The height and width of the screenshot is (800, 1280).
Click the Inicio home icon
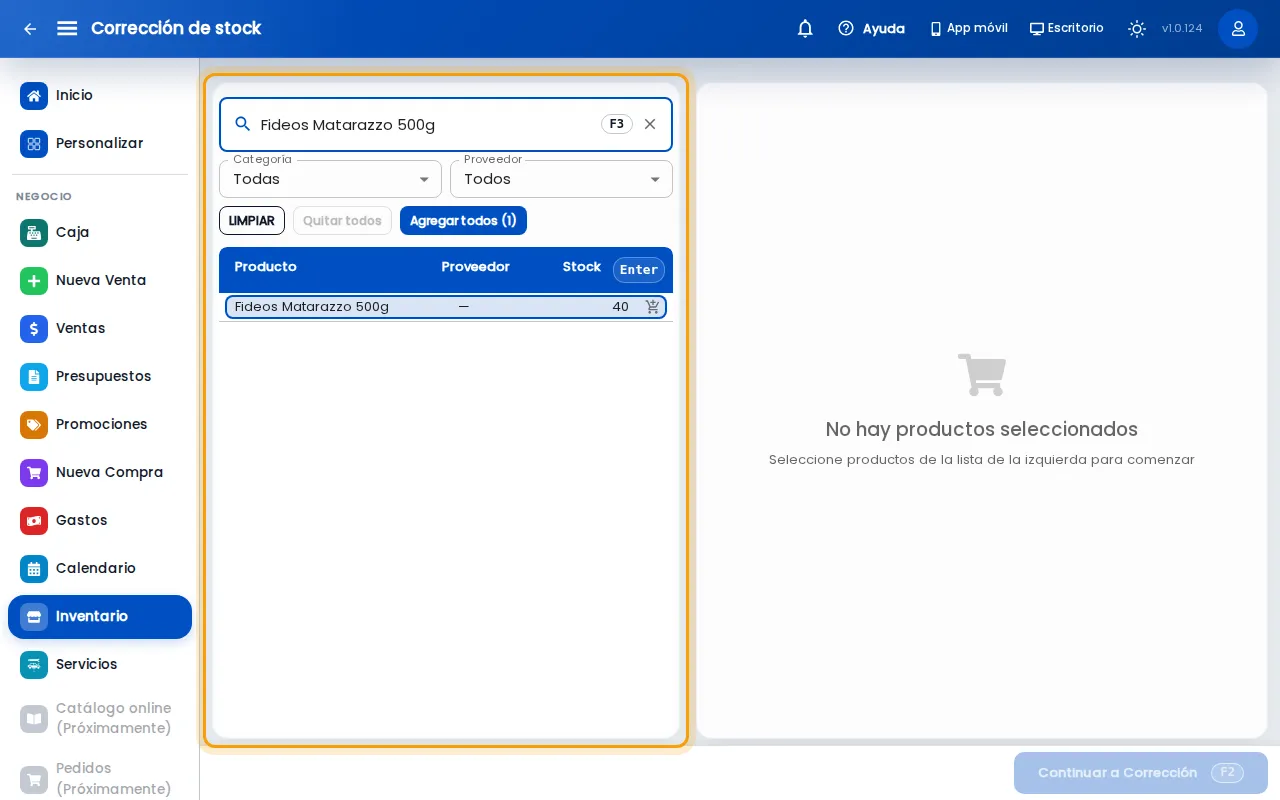pyautogui.click(x=34, y=96)
